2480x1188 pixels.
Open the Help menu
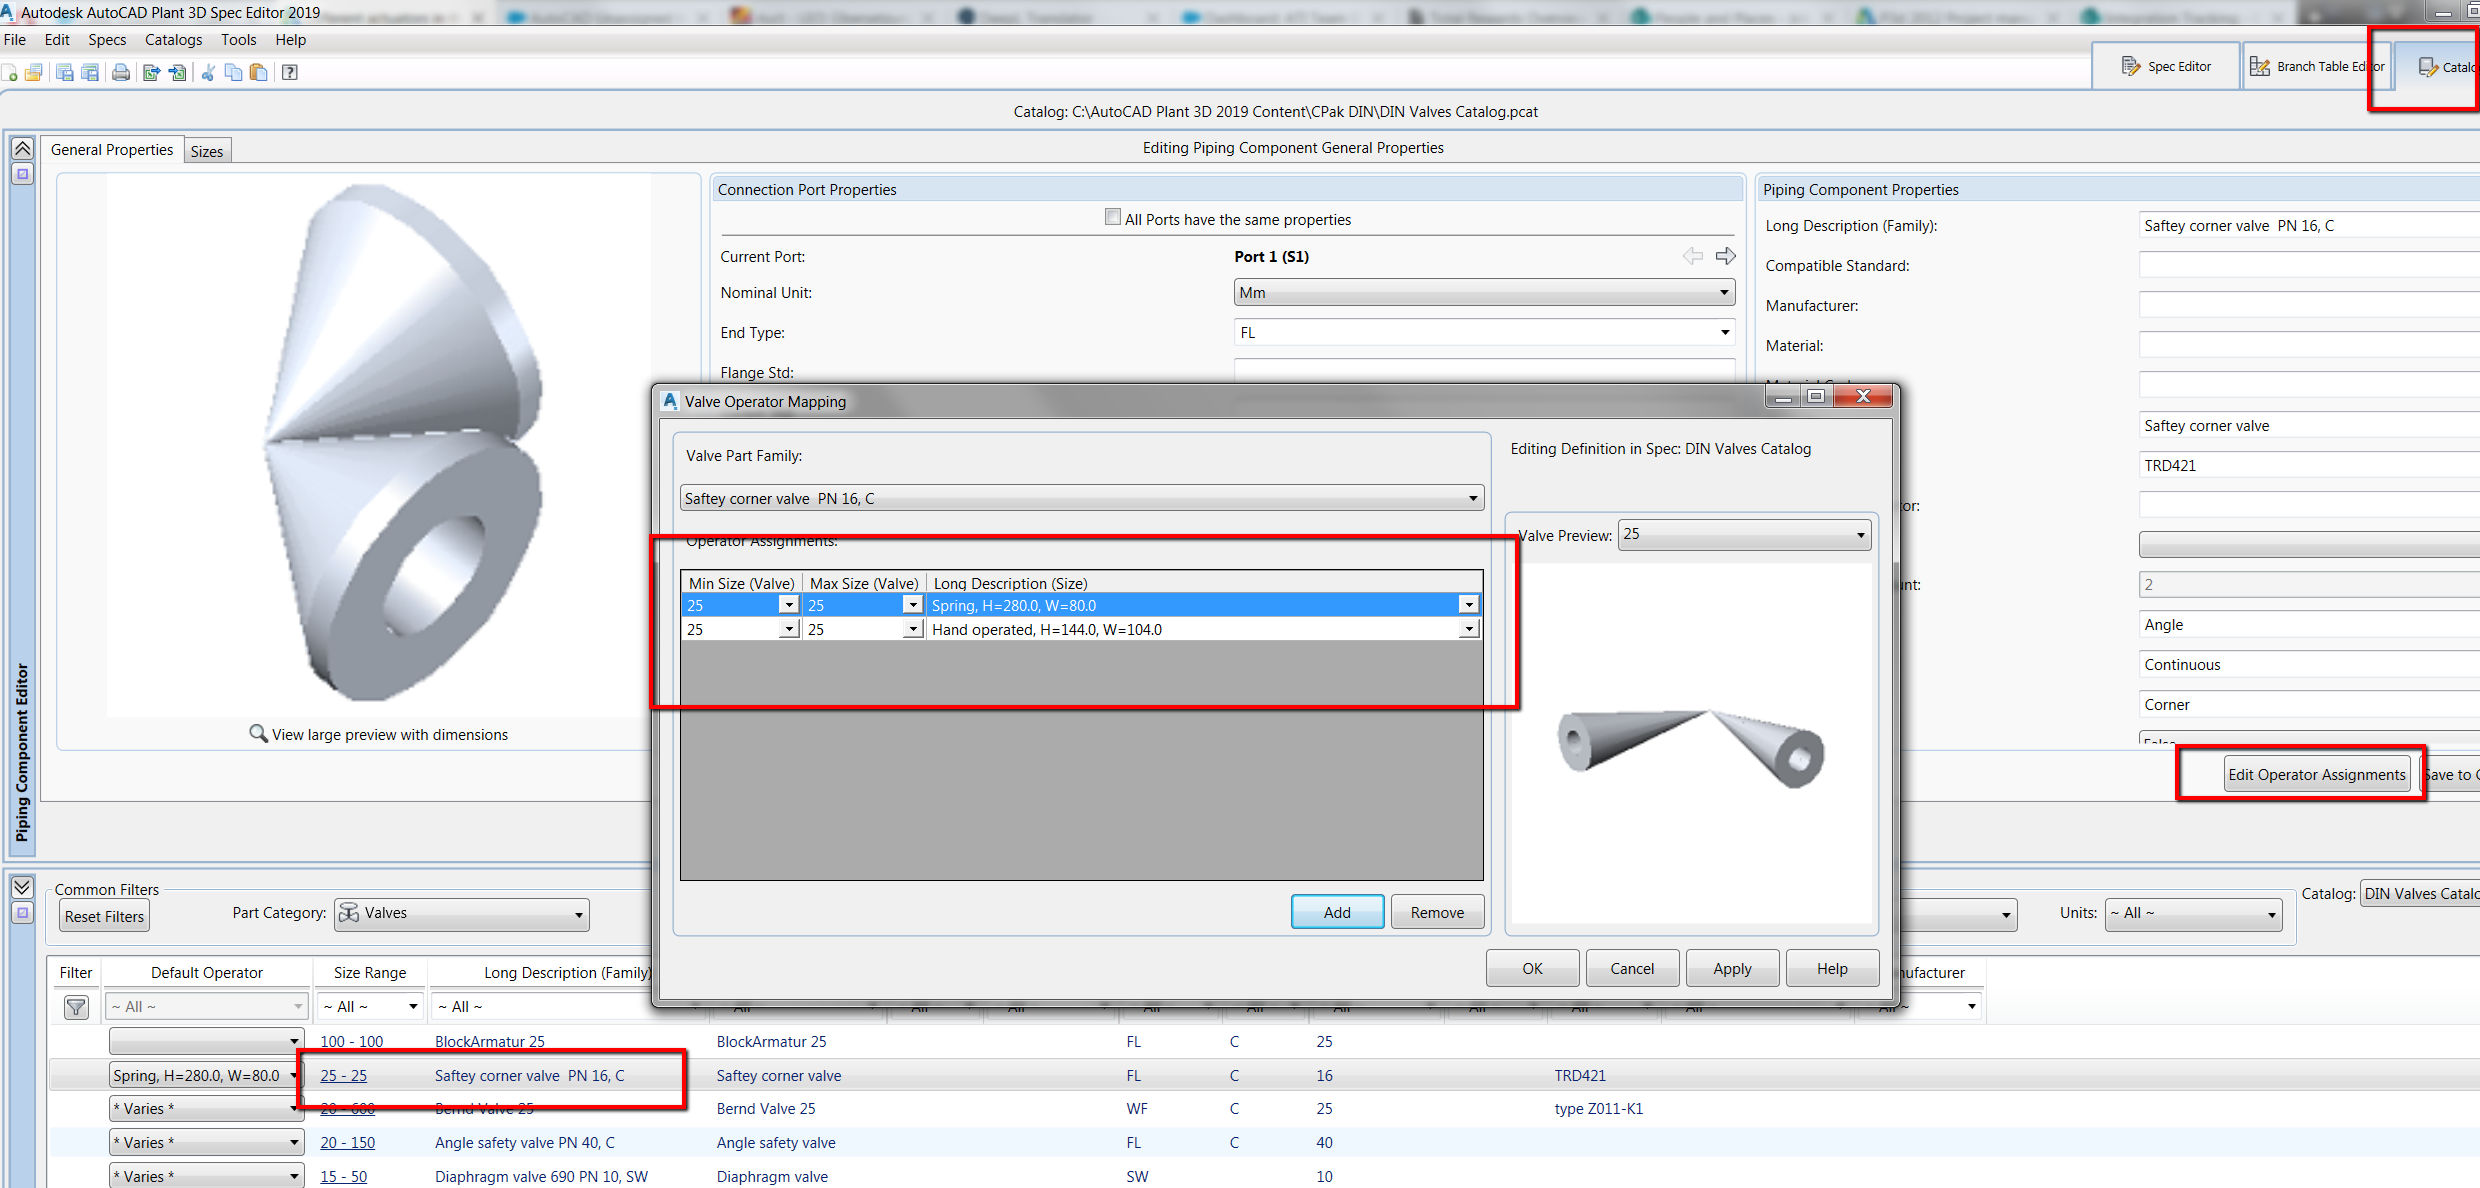[x=291, y=40]
